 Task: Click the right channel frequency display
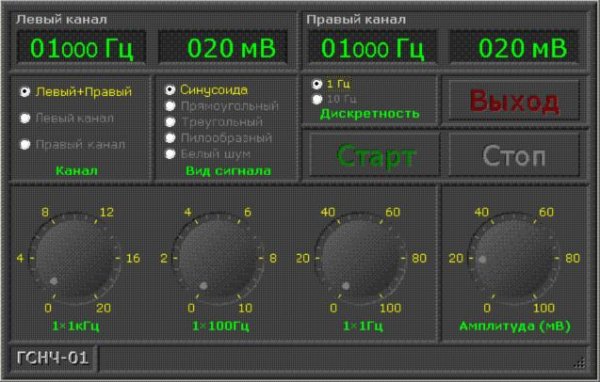(372, 48)
